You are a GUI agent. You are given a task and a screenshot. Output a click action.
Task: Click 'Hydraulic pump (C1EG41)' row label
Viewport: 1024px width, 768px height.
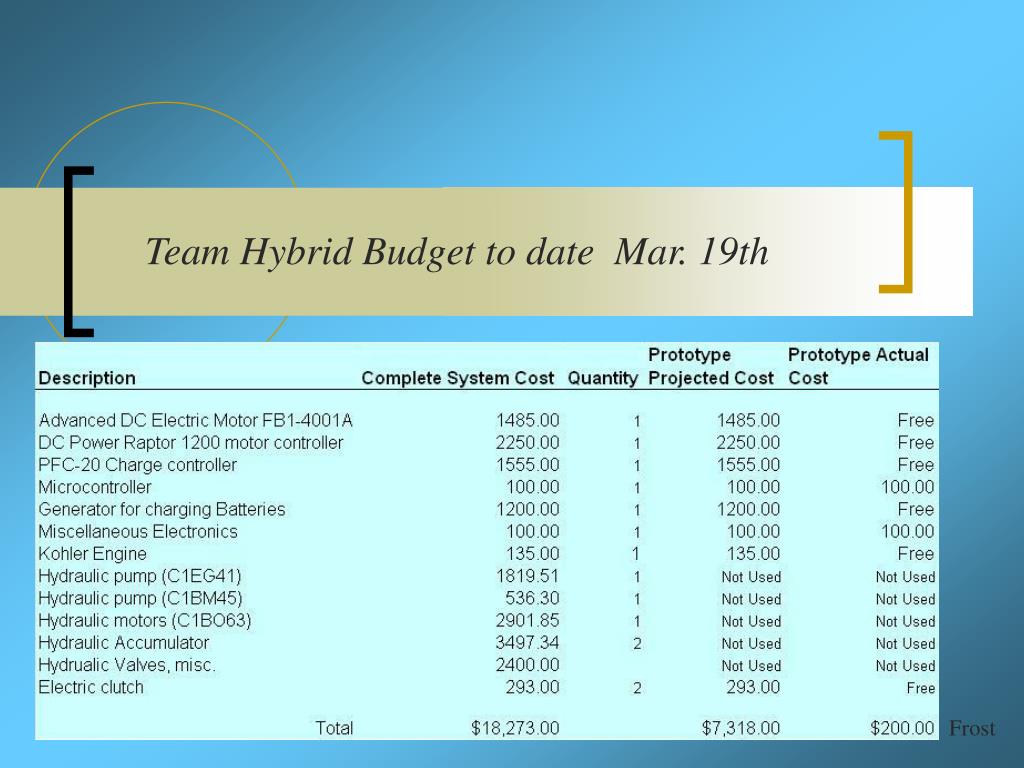[x=140, y=576]
